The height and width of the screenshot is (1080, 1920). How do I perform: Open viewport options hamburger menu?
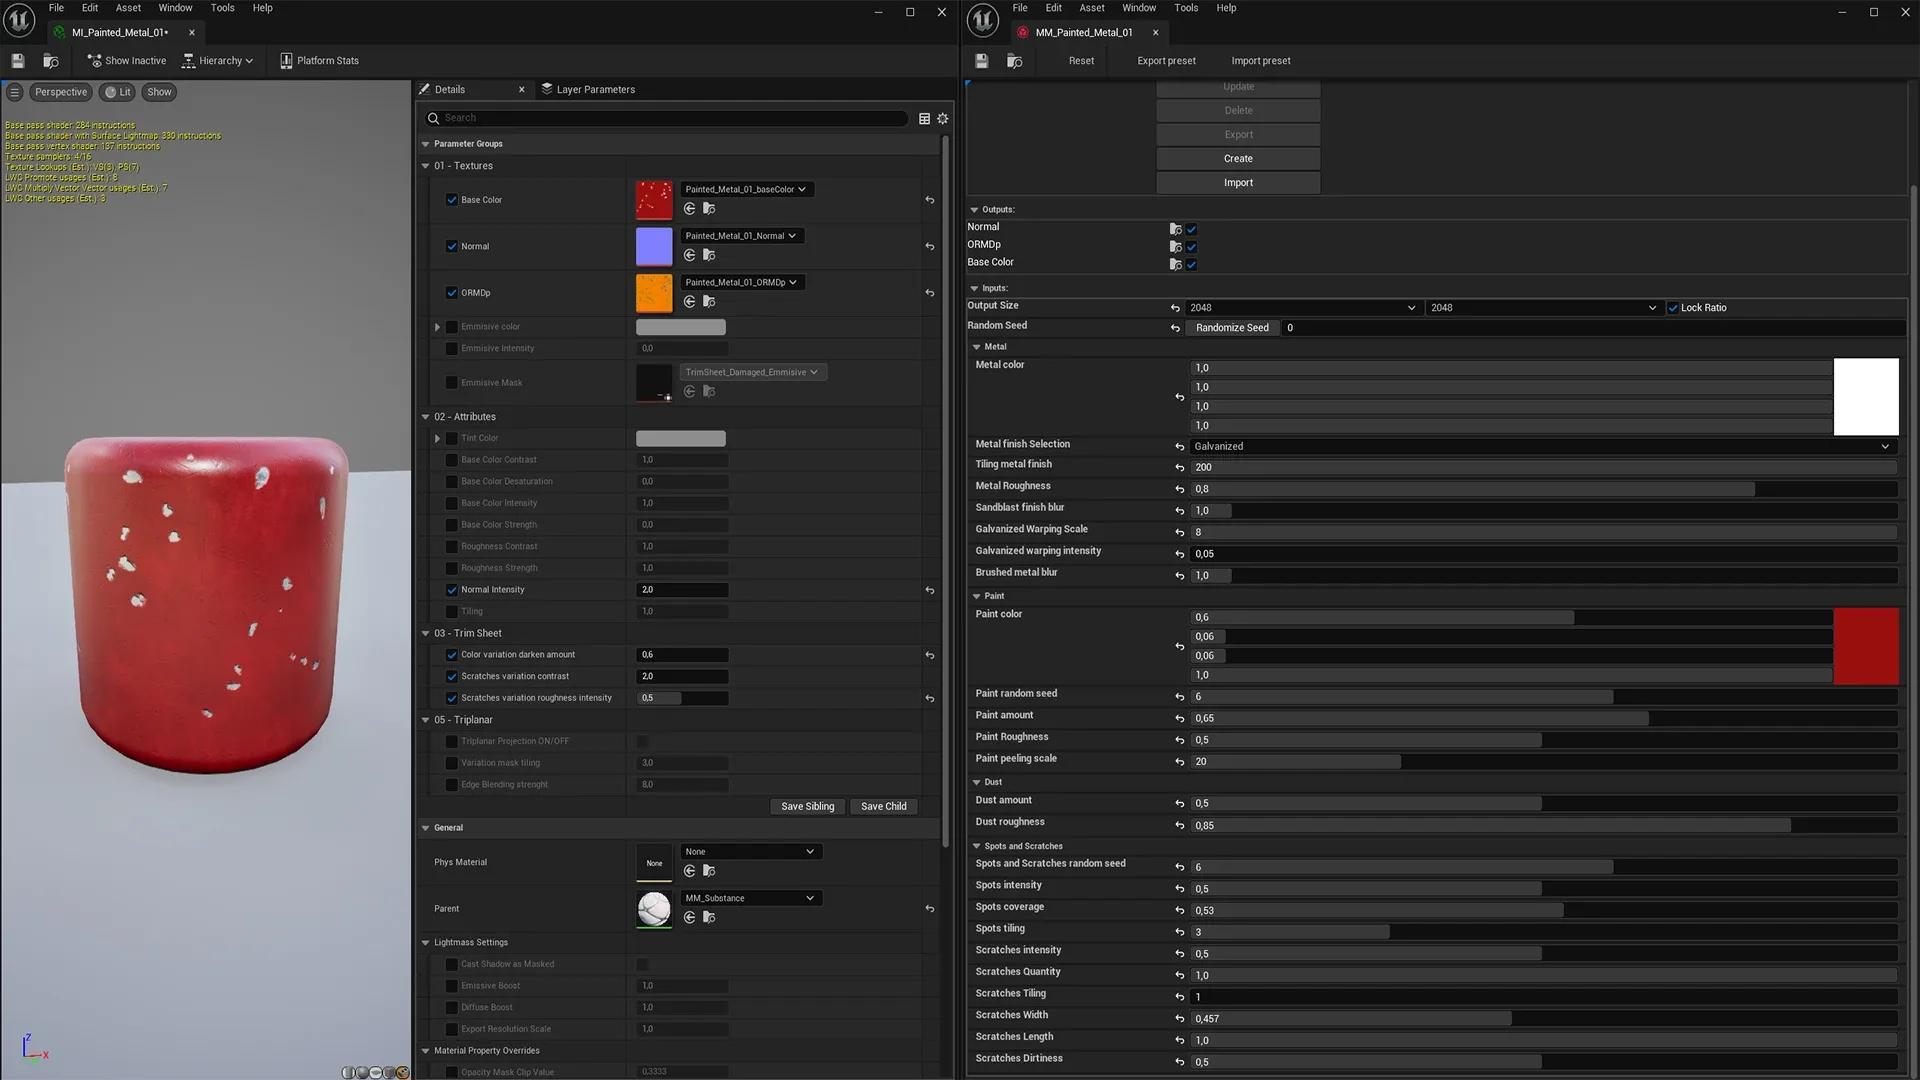[14, 92]
